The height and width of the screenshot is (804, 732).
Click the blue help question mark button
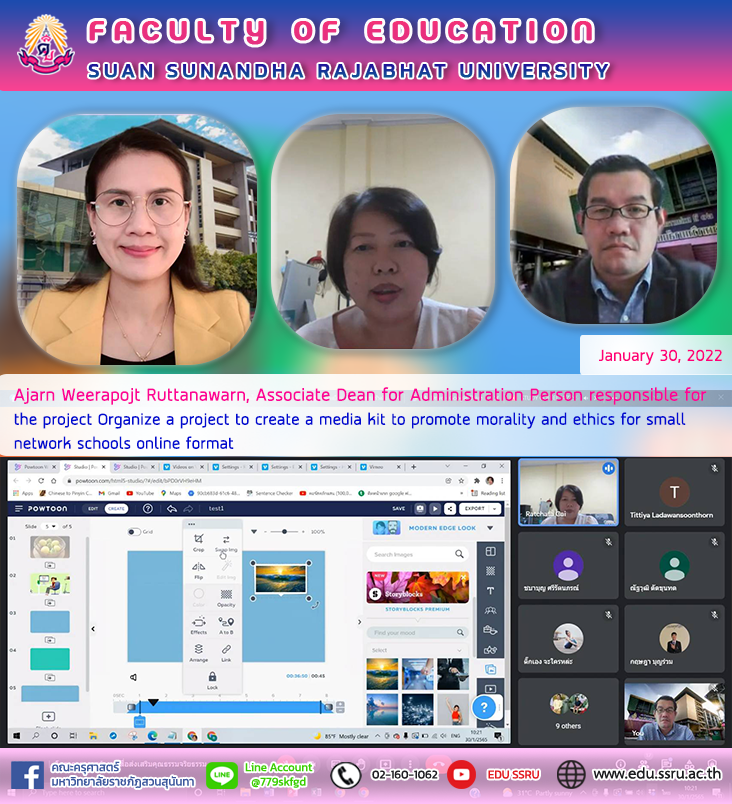485,708
